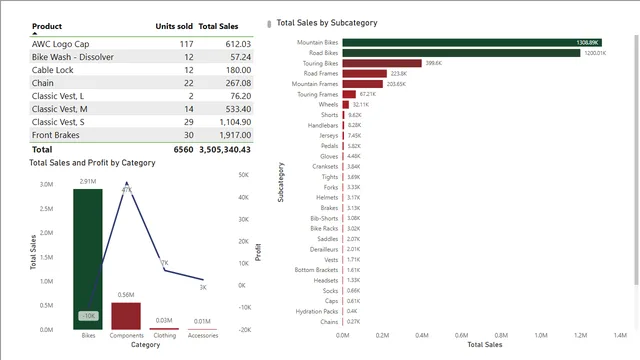Click the Handlebars subcategory label

click(x=323, y=125)
